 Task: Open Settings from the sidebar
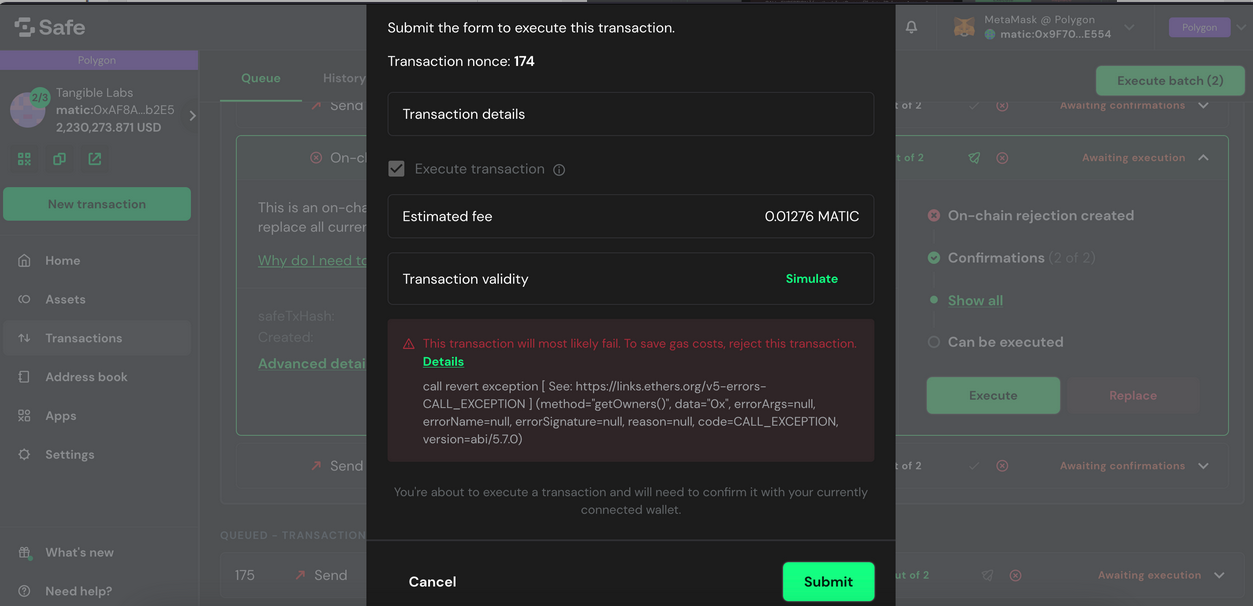(68, 454)
